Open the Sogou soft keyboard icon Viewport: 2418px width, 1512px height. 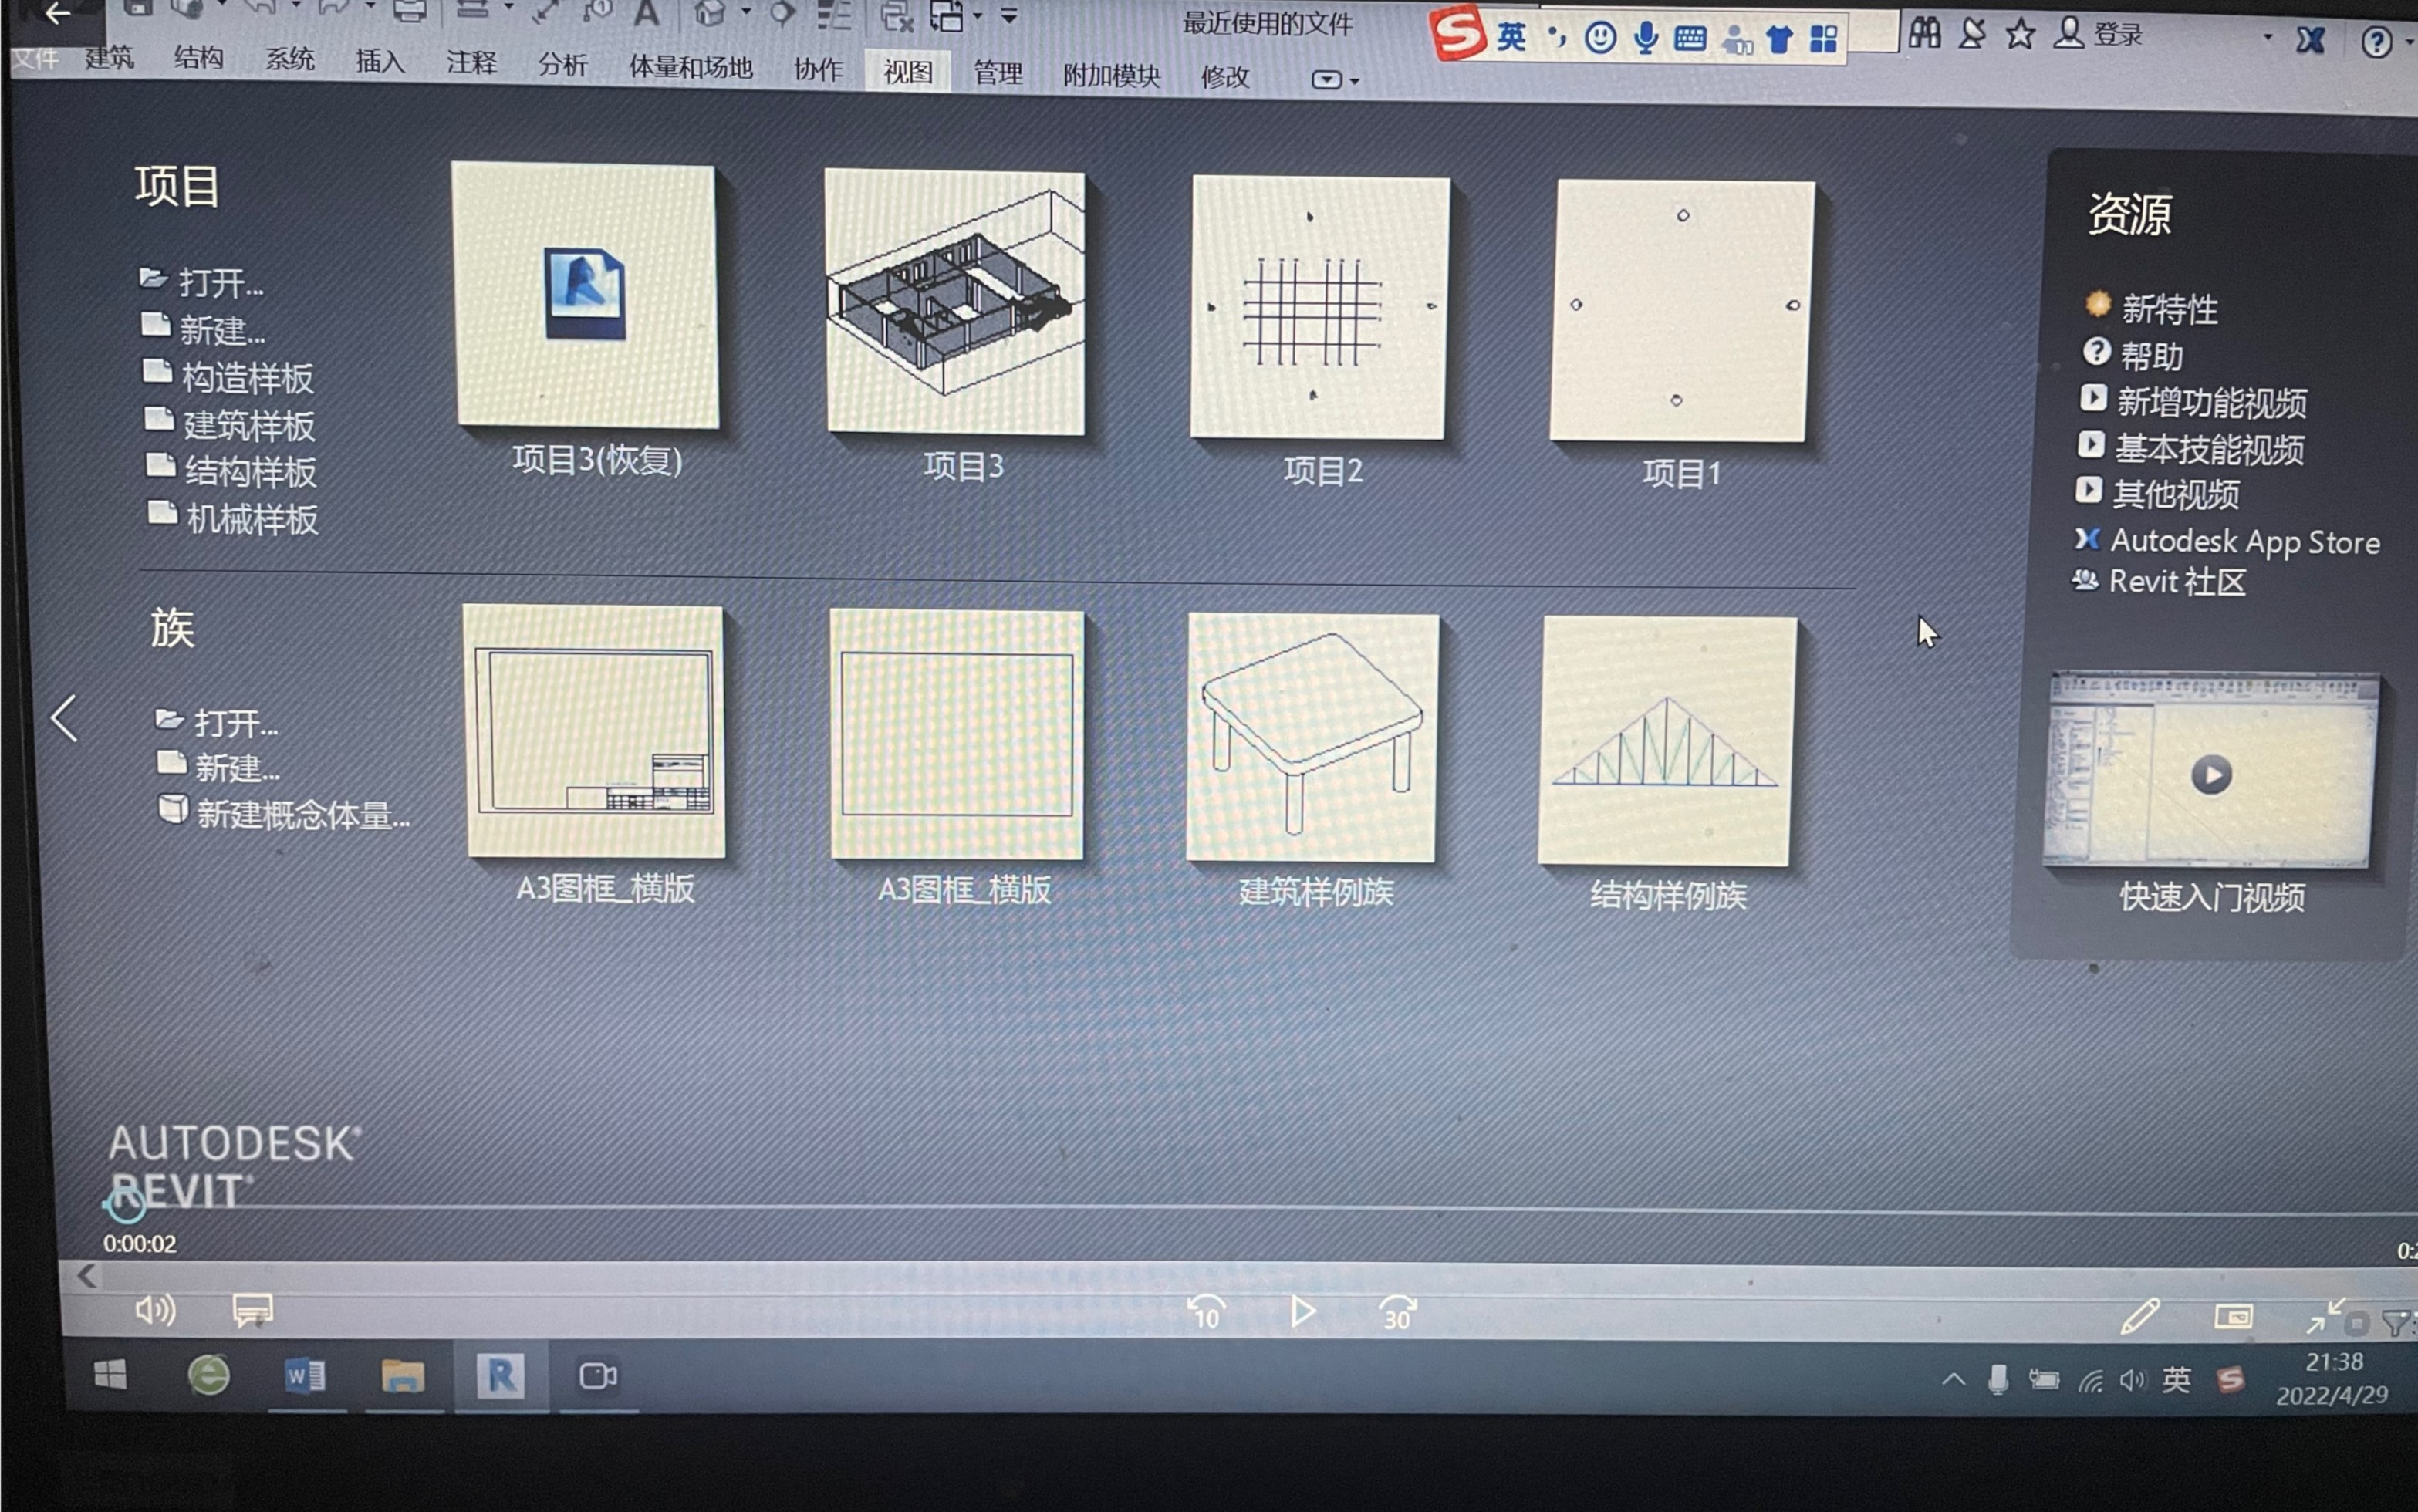coord(1690,39)
